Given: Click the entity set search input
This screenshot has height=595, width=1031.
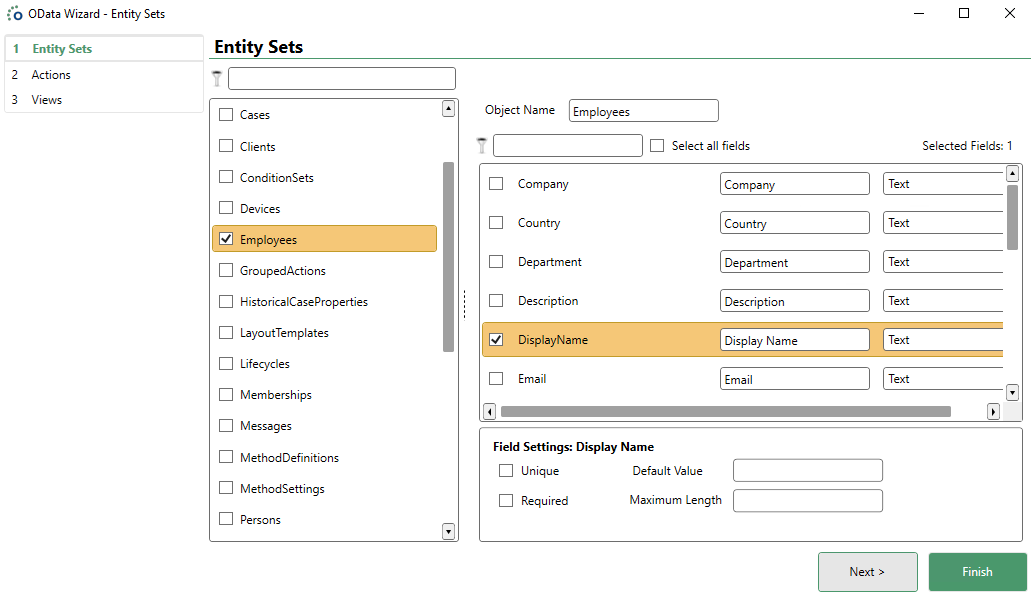Looking at the screenshot, I should (x=342, y=78).
